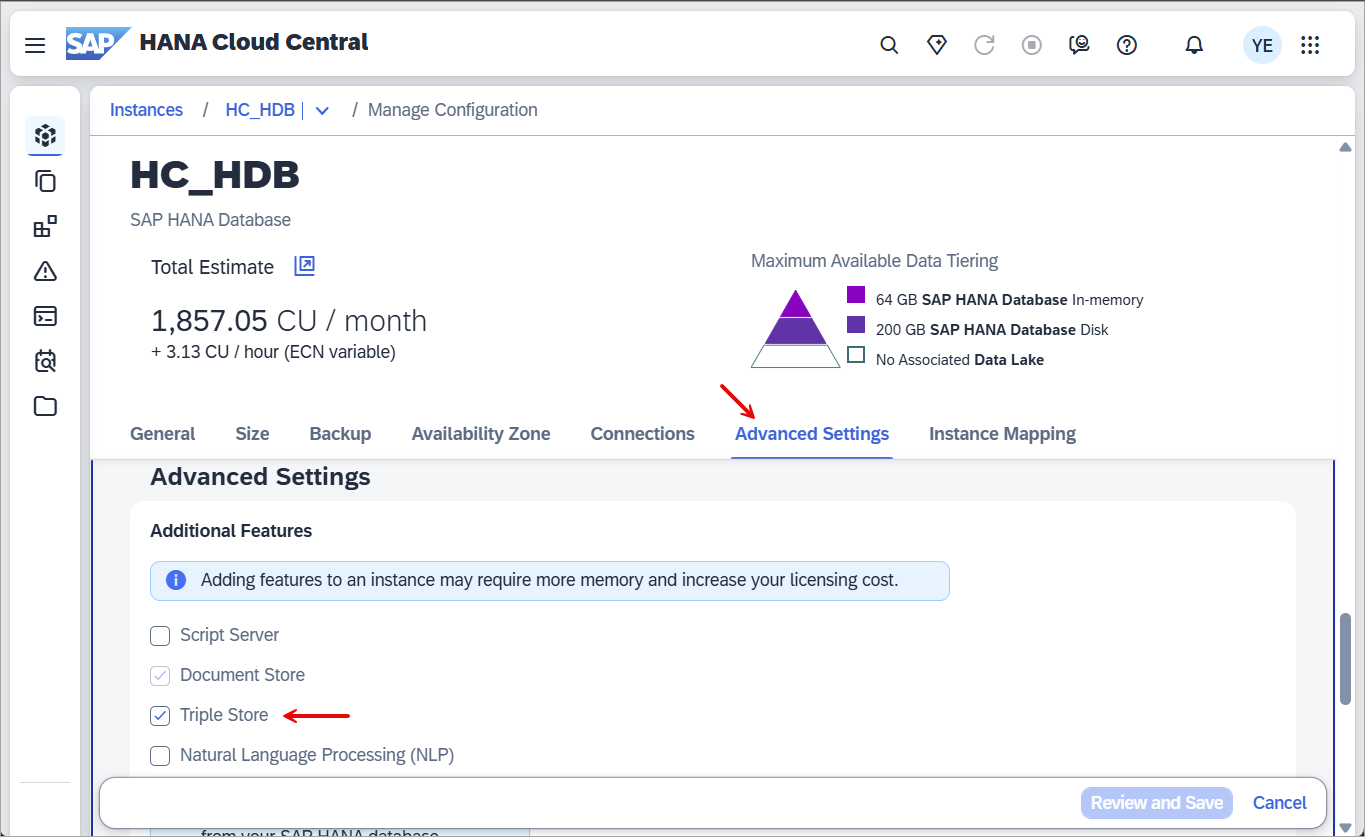Click the scroll-down arrow of the page
The height and width of the screenshot is (837, 1365).
pos(1345,827)
